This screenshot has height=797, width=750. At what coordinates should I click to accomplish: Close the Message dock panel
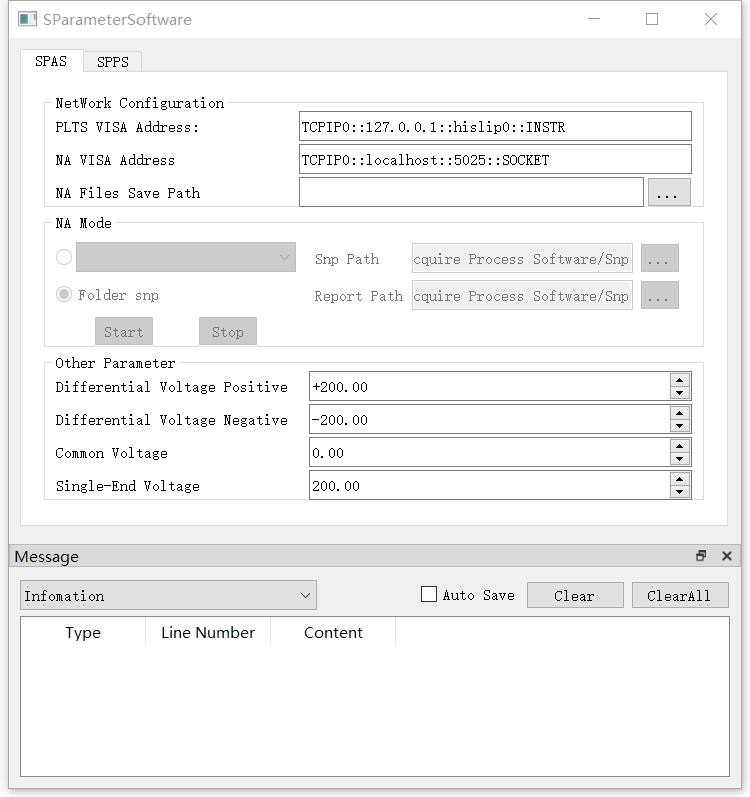(727, 556)
